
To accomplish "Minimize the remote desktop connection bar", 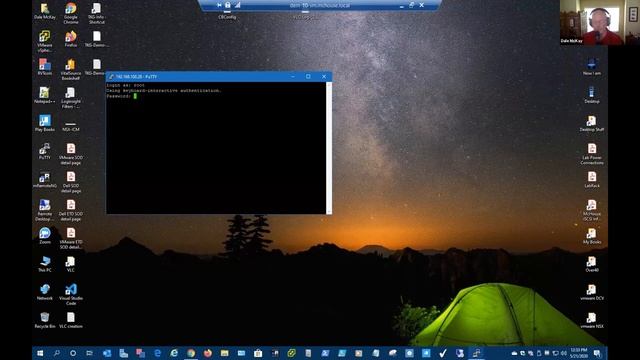I will (x=402, y=5).
